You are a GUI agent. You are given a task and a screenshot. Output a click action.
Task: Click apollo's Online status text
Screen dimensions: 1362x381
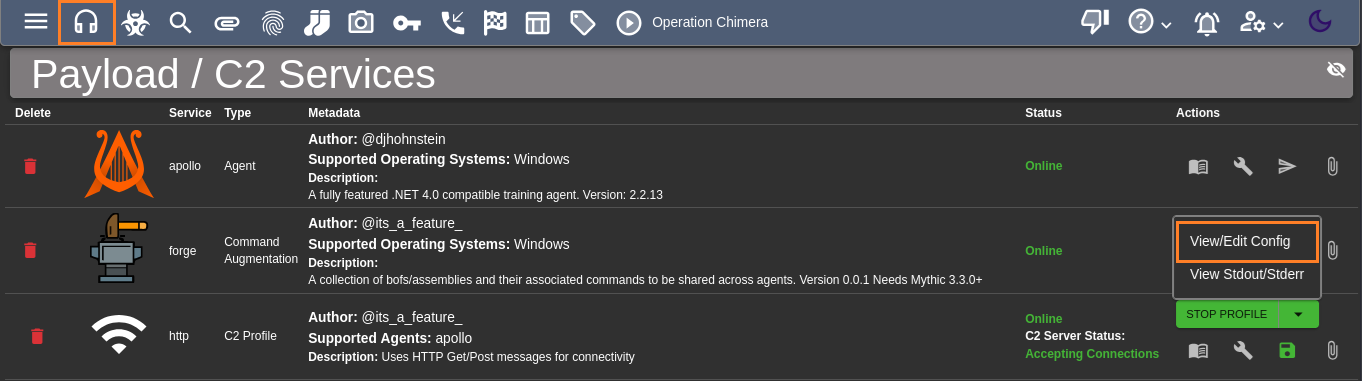[x=1044, y=166]
